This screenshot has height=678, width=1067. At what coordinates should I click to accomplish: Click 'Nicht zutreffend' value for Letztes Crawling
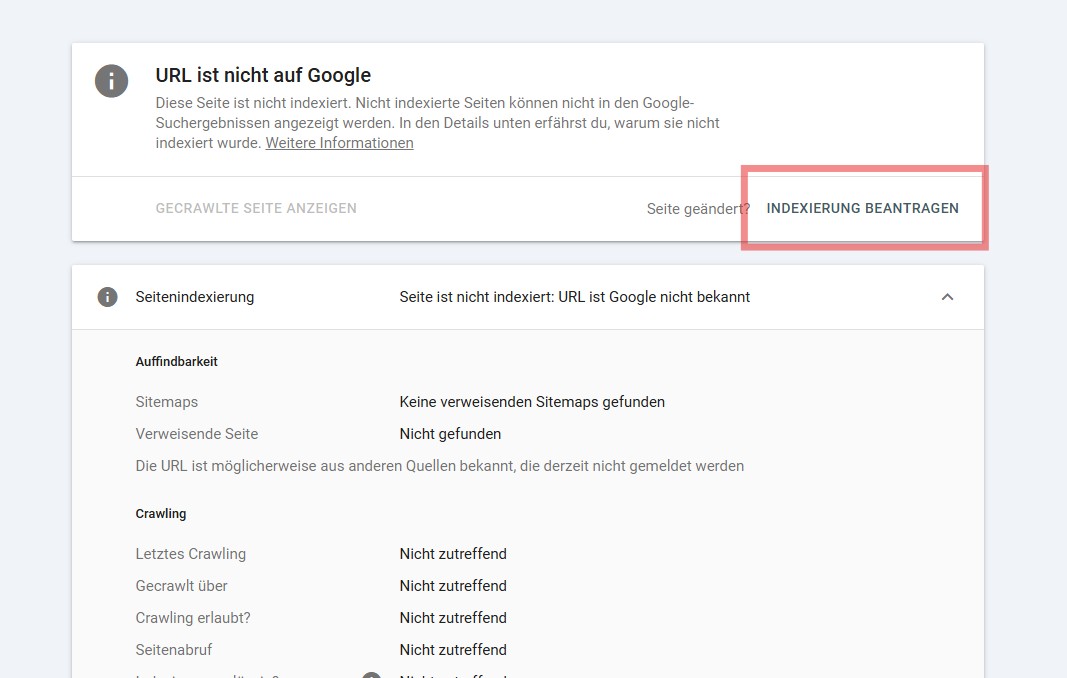tap(453, 553)
